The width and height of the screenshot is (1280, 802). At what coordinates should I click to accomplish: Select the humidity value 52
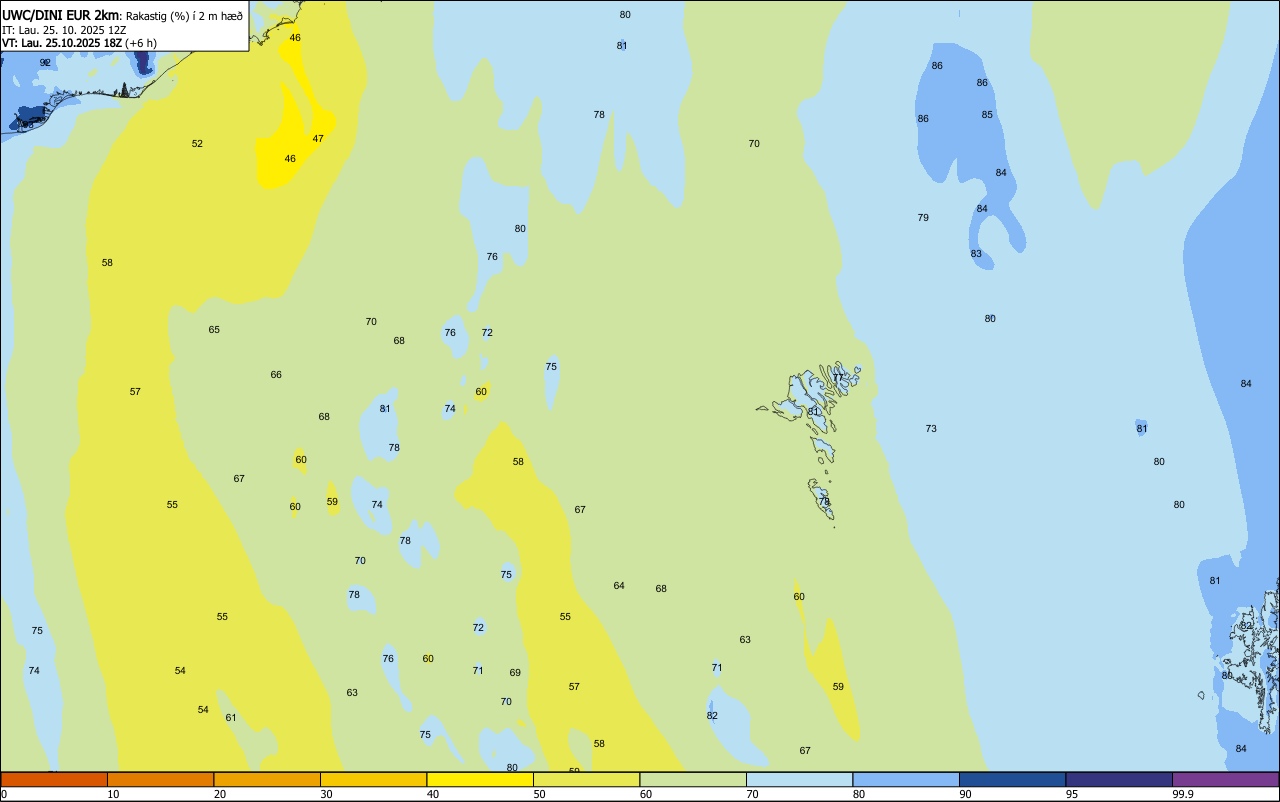coord(197,144)
